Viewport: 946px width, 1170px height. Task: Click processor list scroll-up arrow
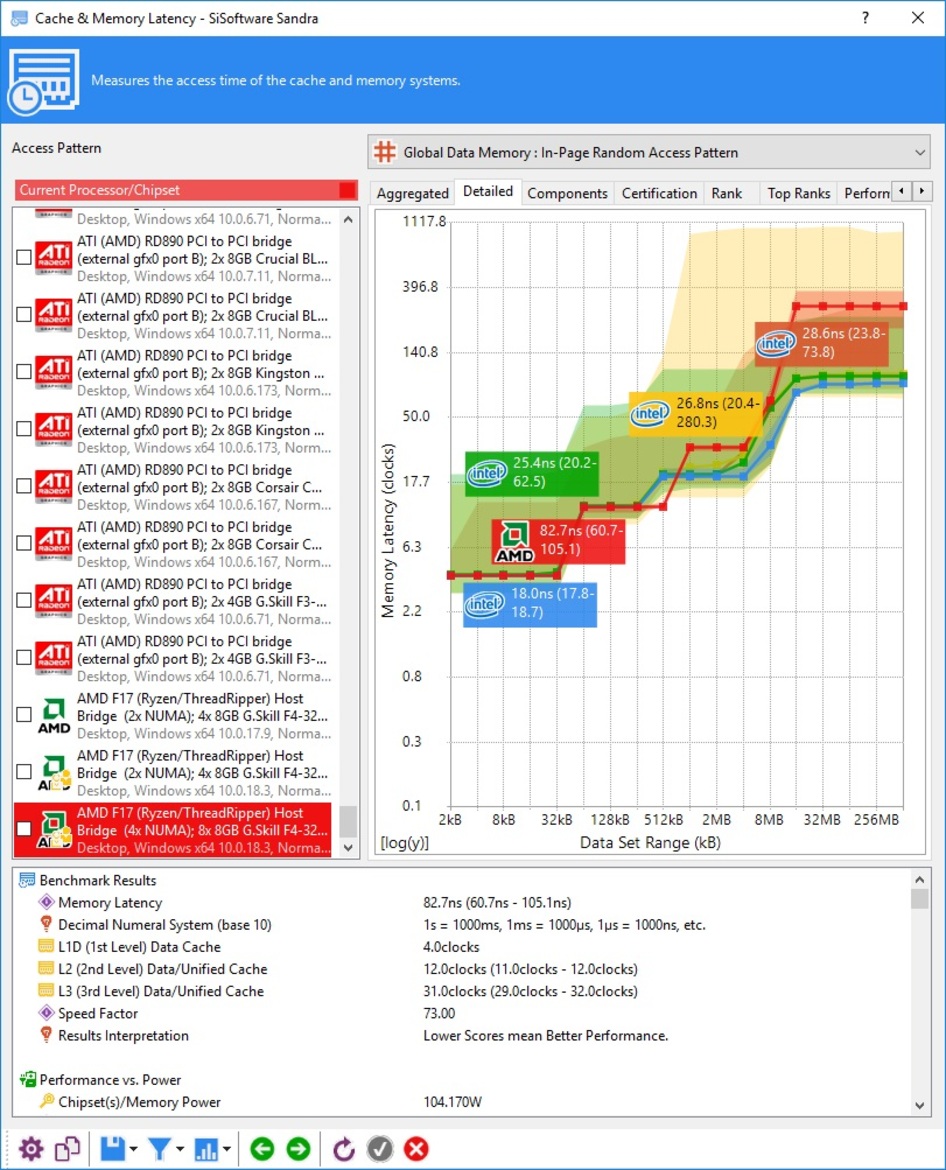pos(348,219)
